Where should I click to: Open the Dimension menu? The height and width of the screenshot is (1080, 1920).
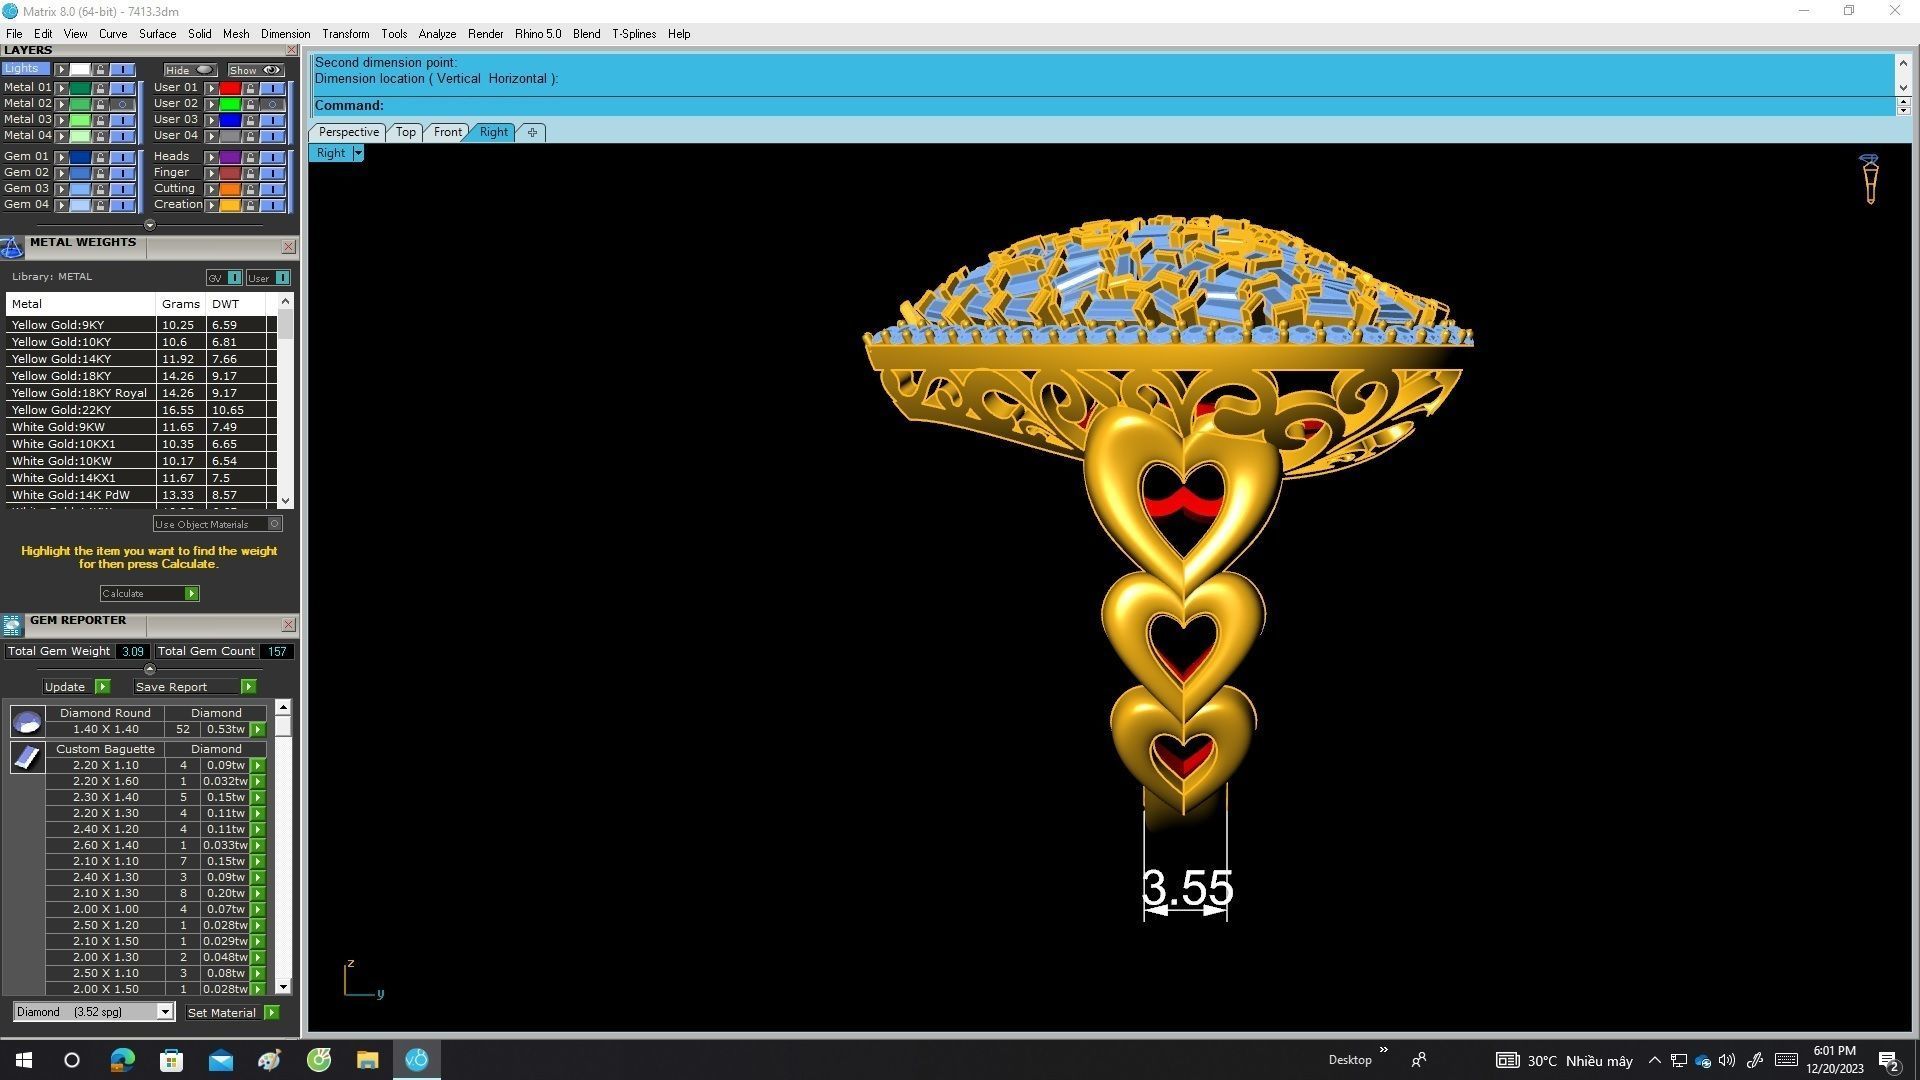(285, 34)
